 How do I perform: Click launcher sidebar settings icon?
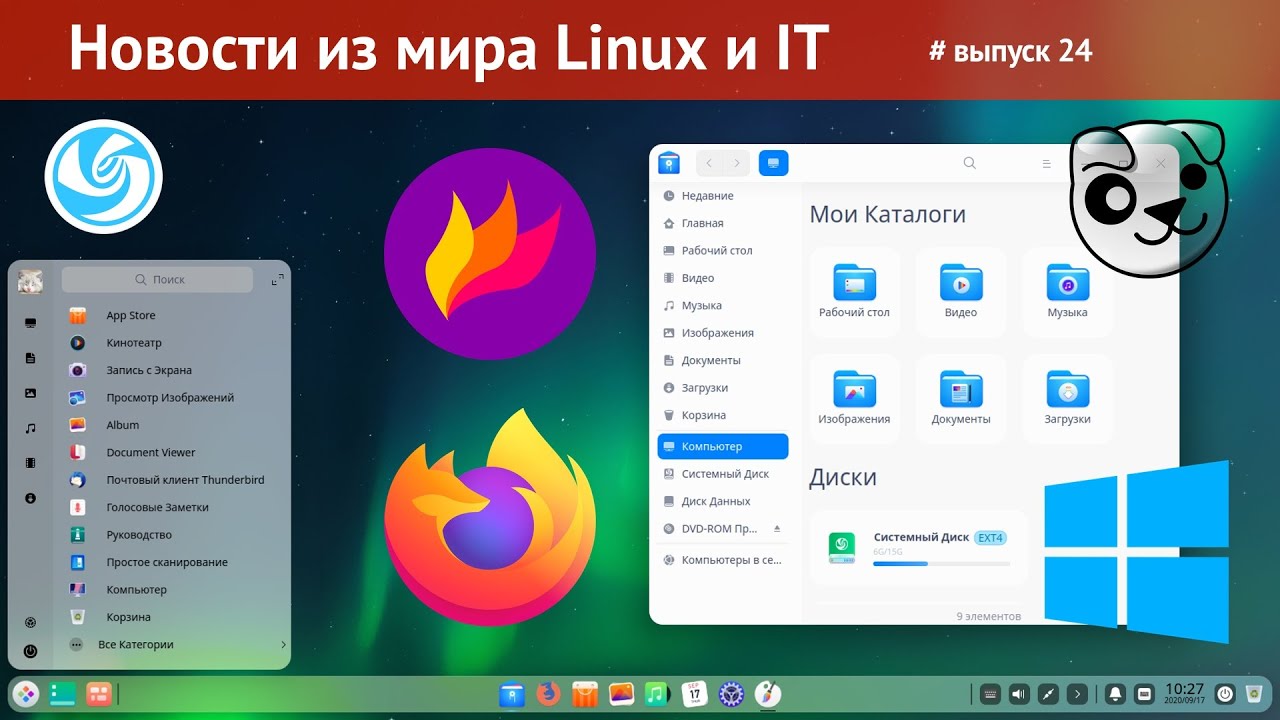click(x=30, y=622)
